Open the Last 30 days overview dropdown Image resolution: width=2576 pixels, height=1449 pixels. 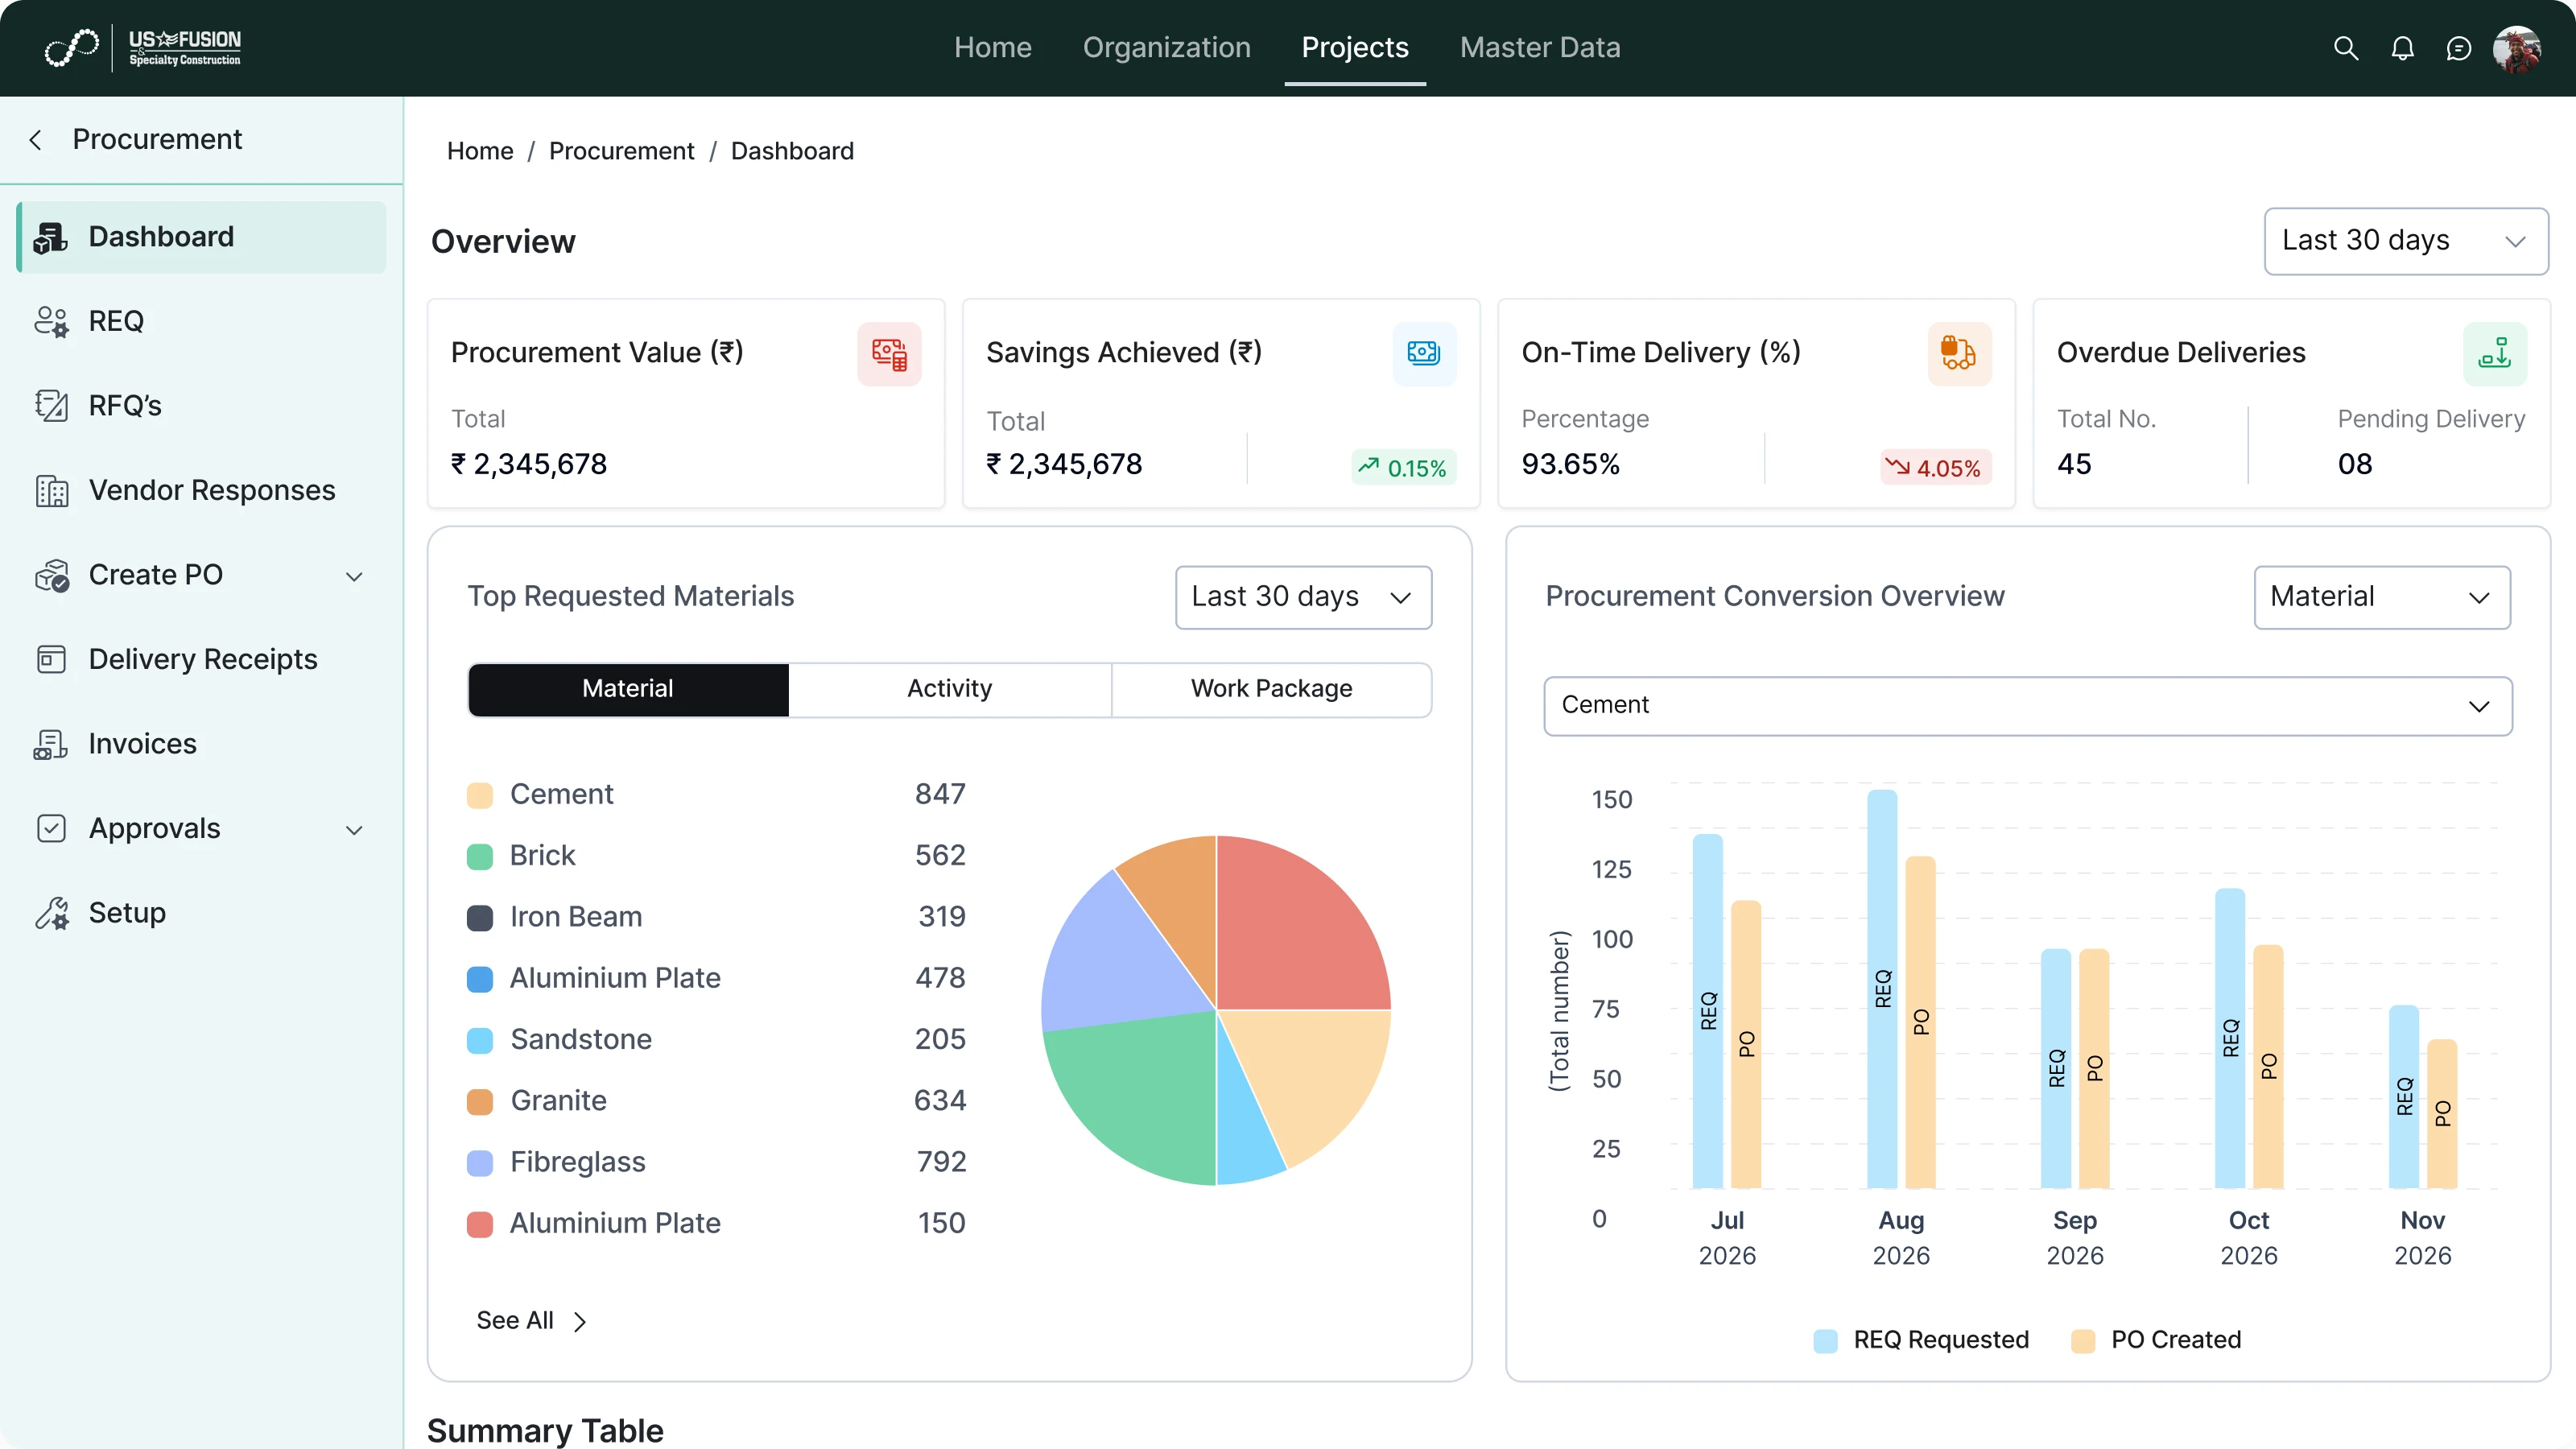coord(2406,241)
